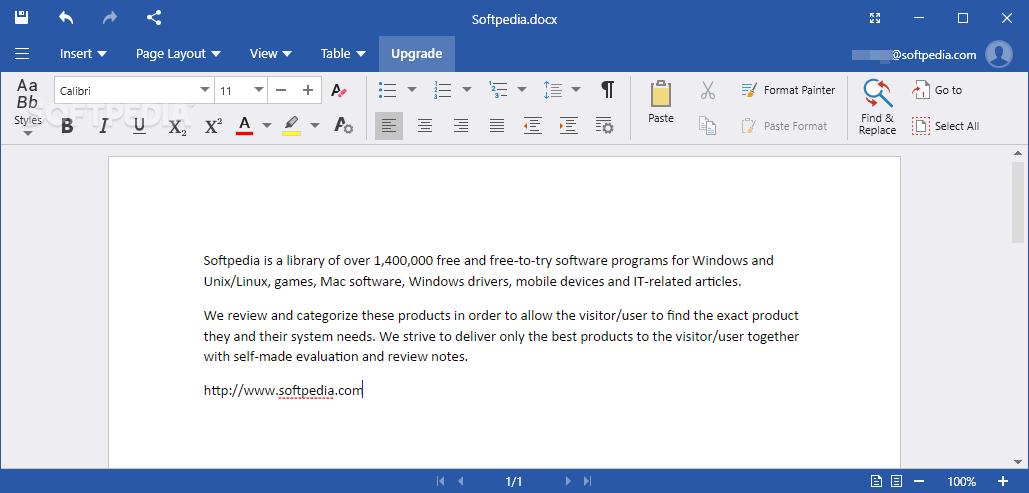This screenshot has width=1029, height=493.
Task: Cut selection with the scissors icon
Action: (x=707, y=90)
